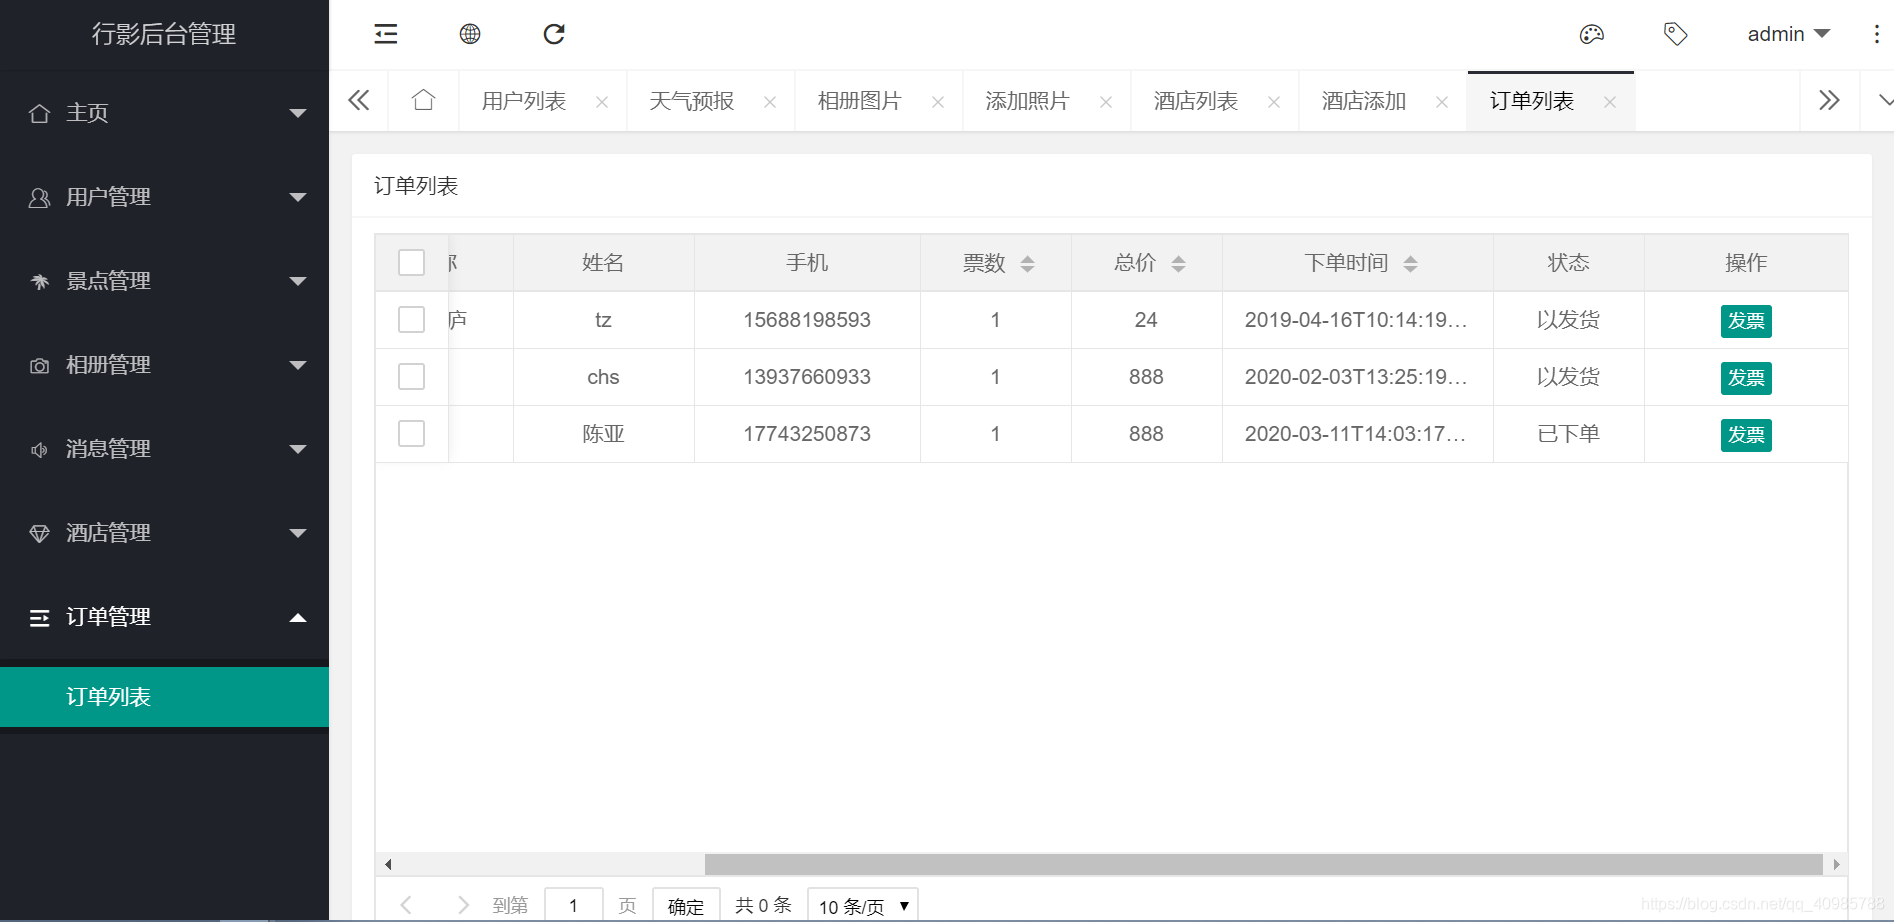Screen dimensions: 1894x922
Task: Open the website via the globe icon
Action: pyautogui.click(x=470, y=34)
